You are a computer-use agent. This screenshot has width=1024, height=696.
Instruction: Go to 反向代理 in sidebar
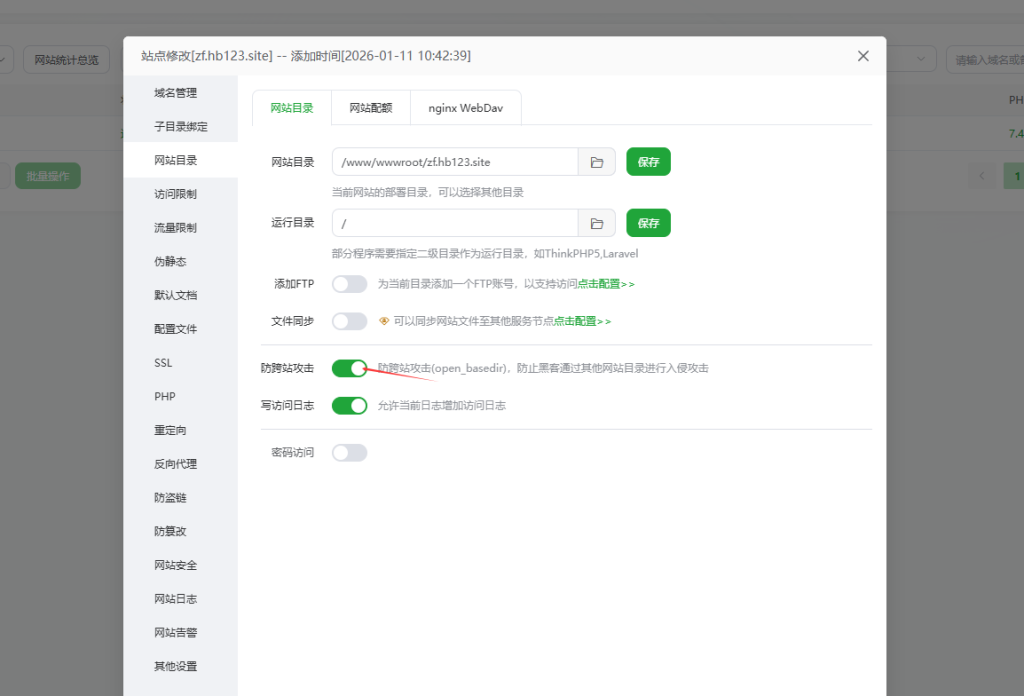tap(175, 464)
